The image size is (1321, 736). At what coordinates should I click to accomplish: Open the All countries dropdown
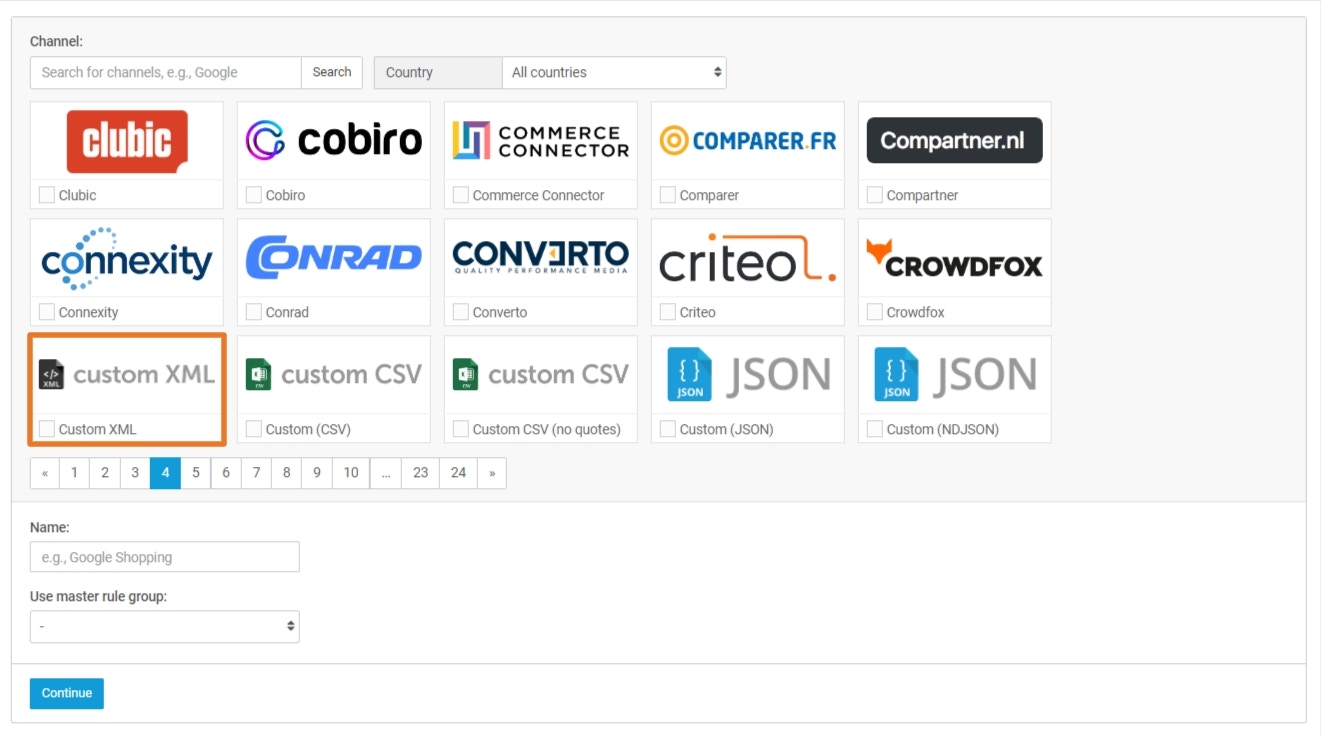tap(614, 72)
